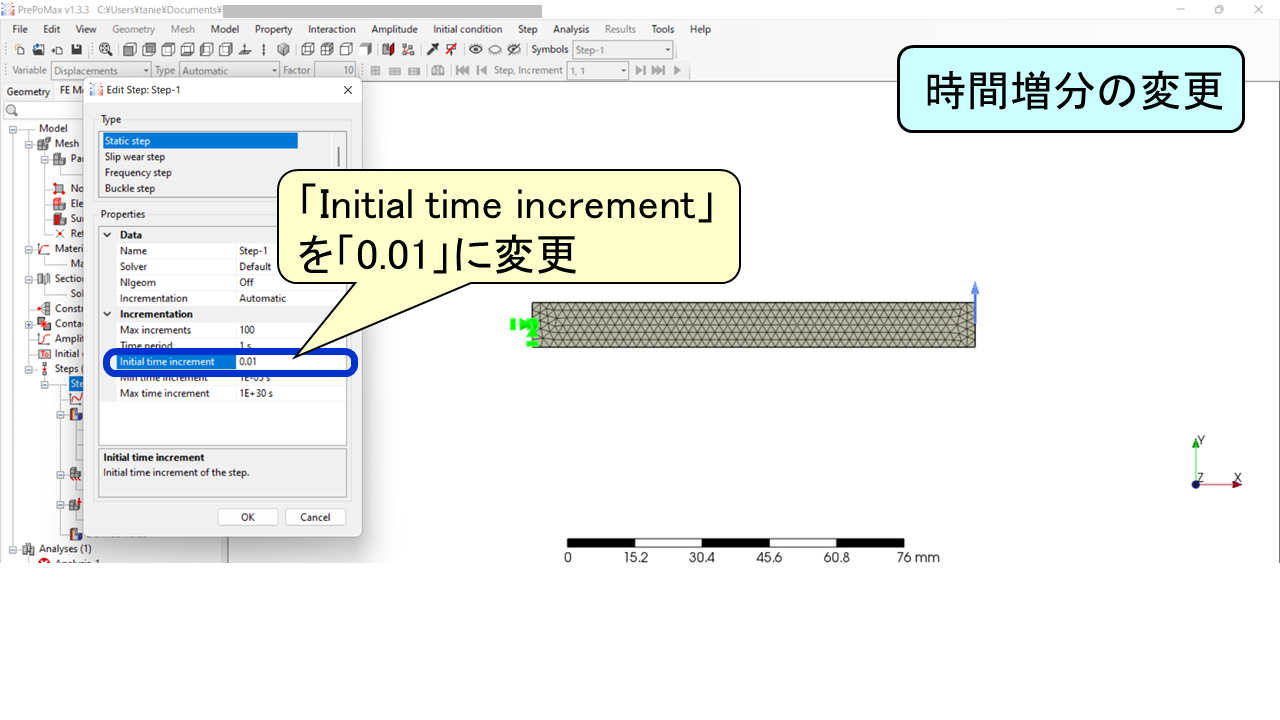The height and width of the screenshot is (720, 1280).
Task: Click the hide all parts icon
Action: [x=495, y=49]
